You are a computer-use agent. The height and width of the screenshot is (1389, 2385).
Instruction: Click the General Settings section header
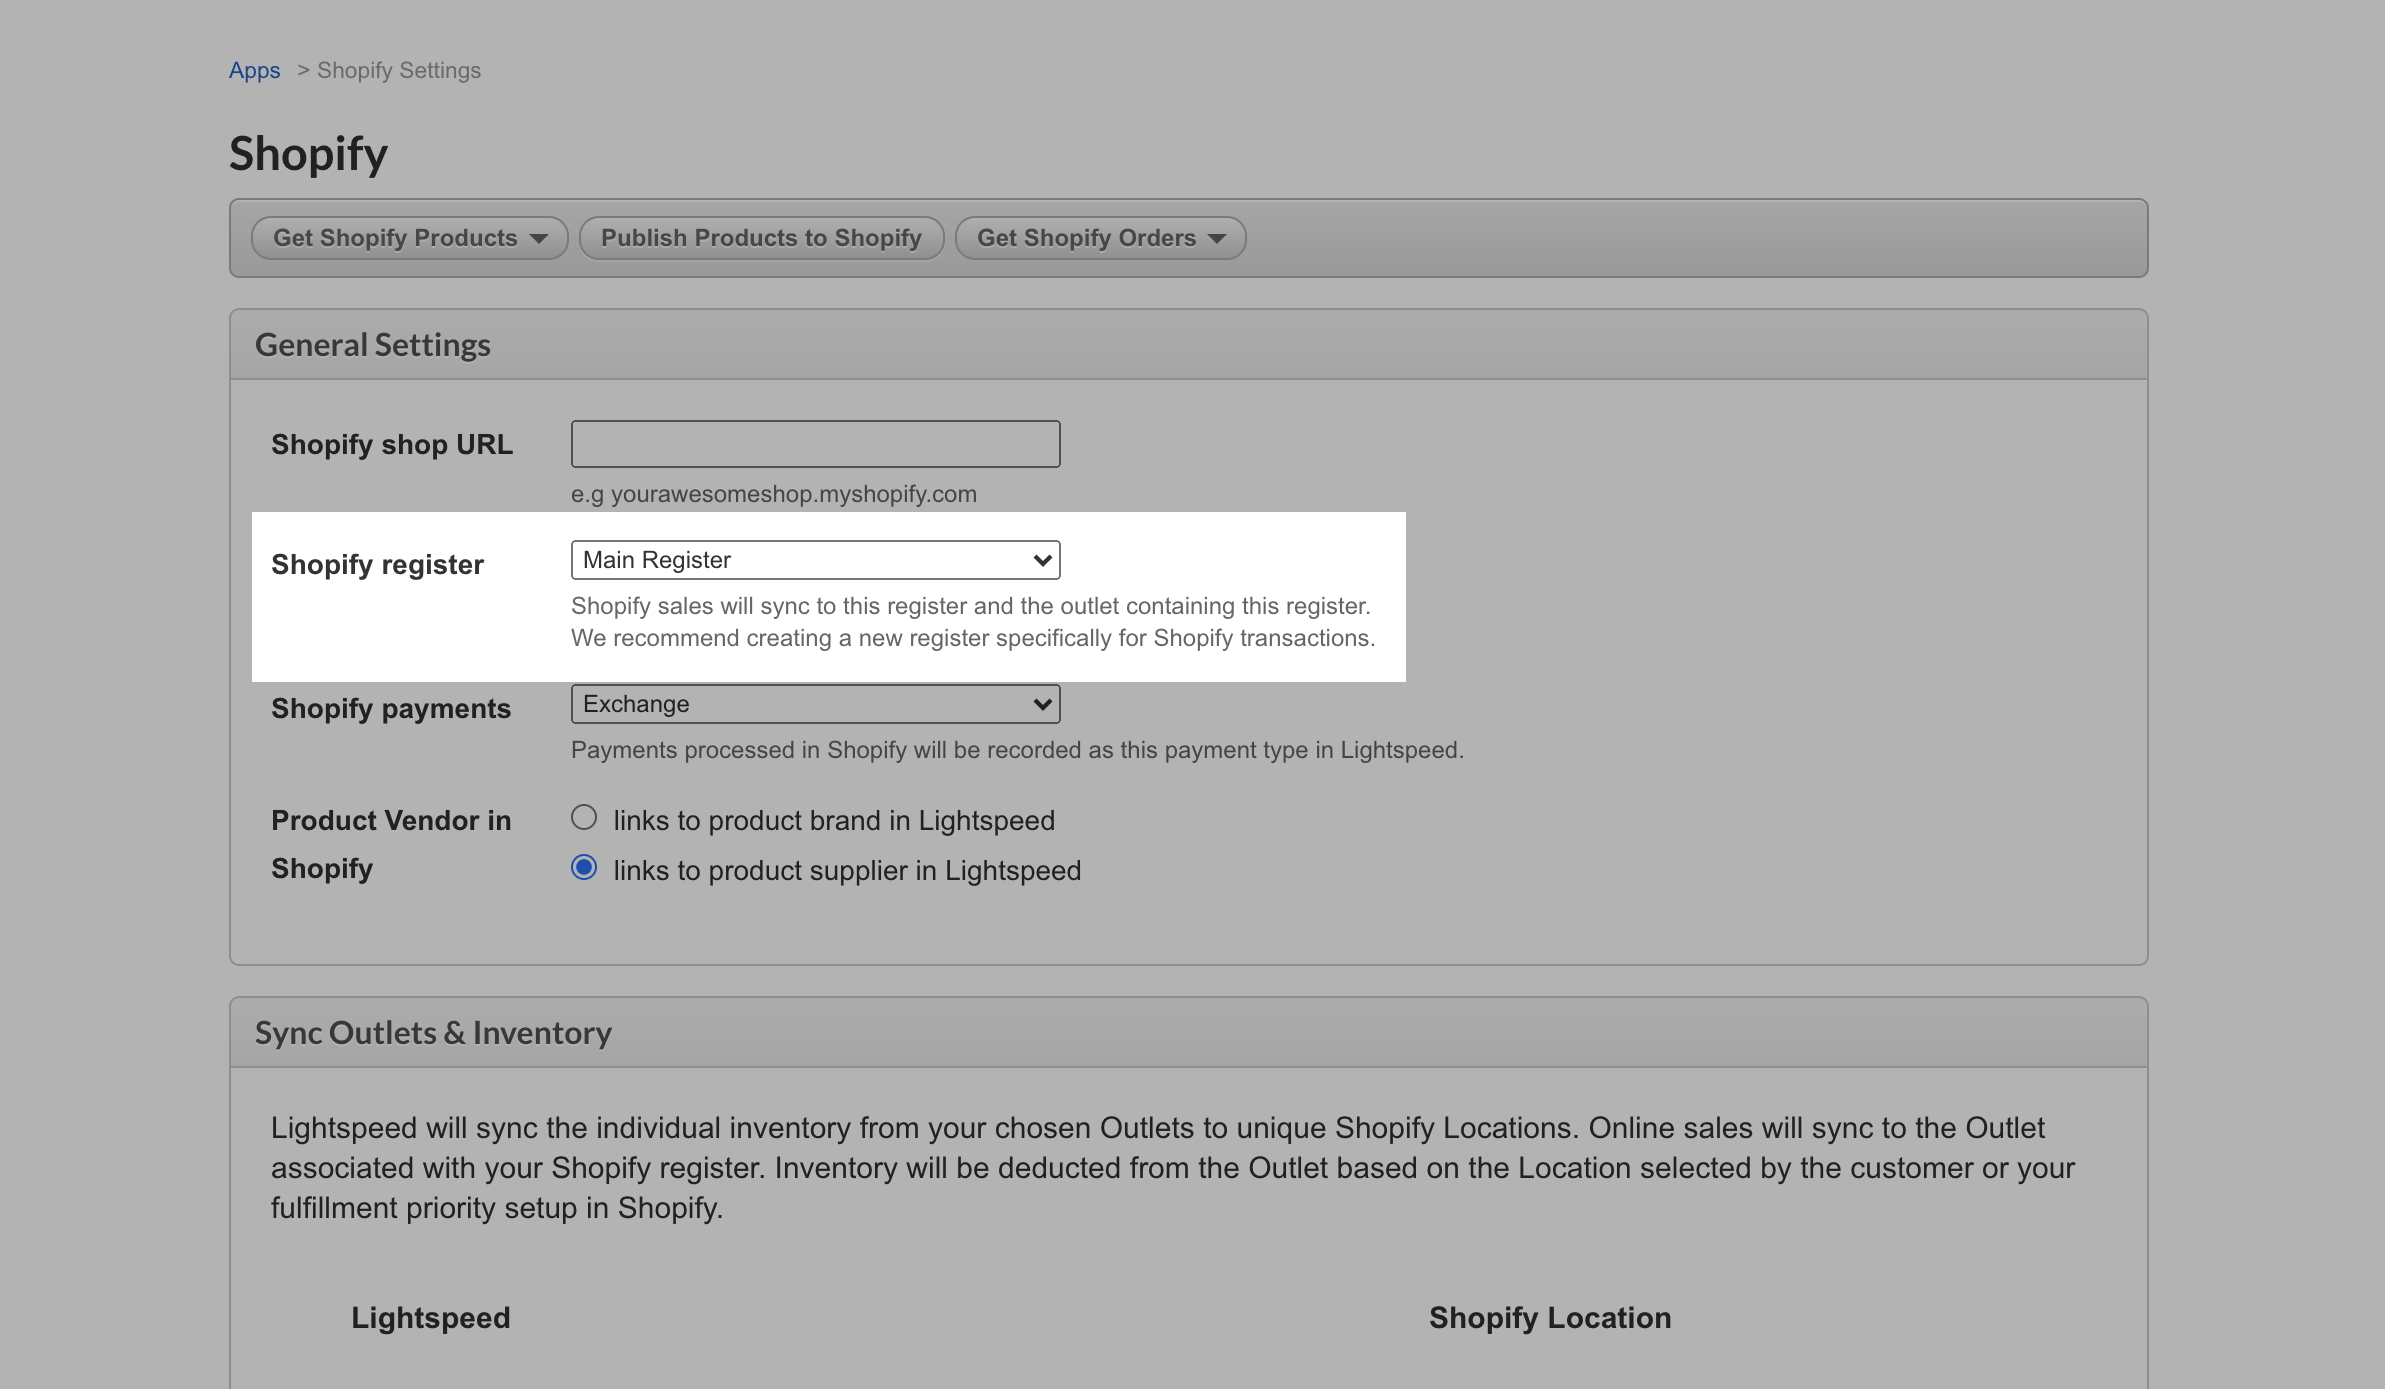point(373,343)
